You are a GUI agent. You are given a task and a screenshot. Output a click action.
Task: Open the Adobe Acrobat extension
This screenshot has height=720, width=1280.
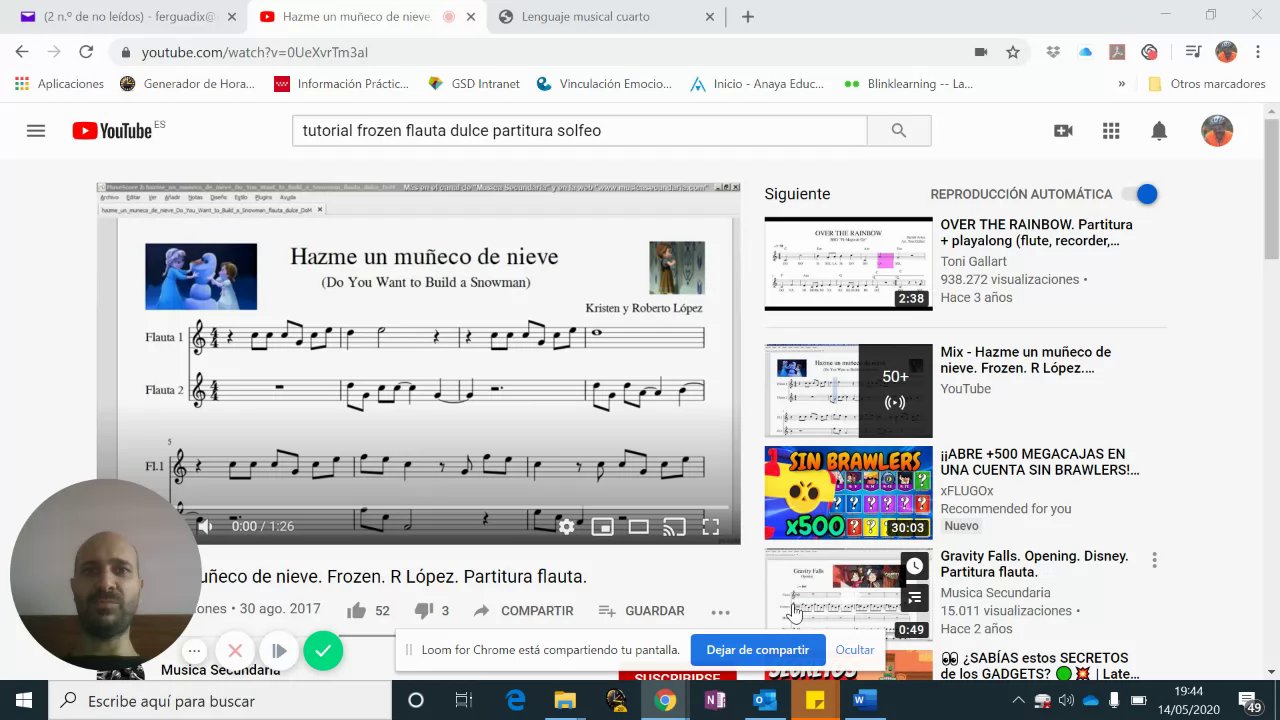tap(1118, 52)
